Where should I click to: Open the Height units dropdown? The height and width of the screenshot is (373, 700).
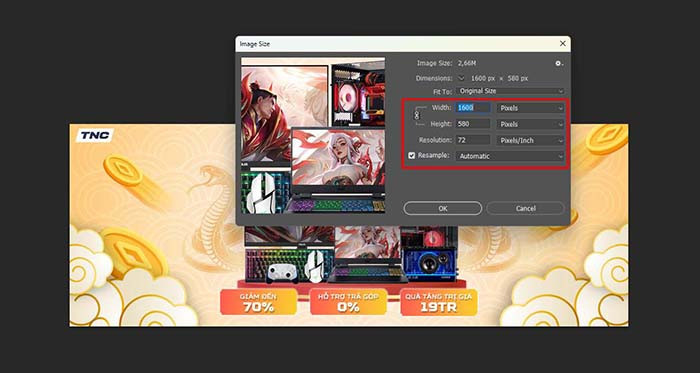pos(530,124)
